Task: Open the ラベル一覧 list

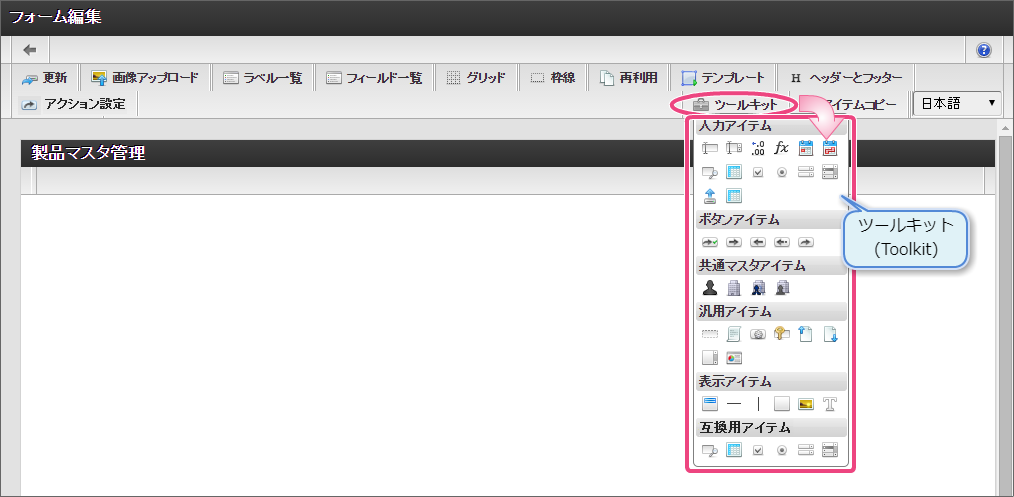Action: pos(263,78)
